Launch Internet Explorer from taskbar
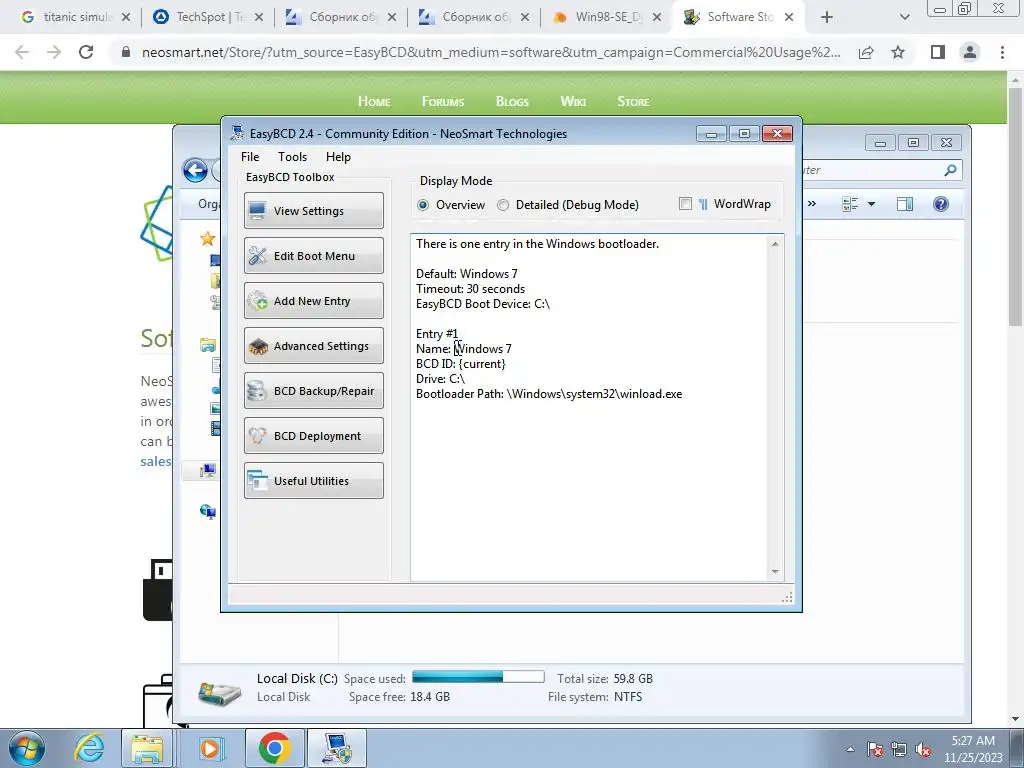Image resolution: width=1024 pixels, height=768 pixels. (x=89, y=748)
